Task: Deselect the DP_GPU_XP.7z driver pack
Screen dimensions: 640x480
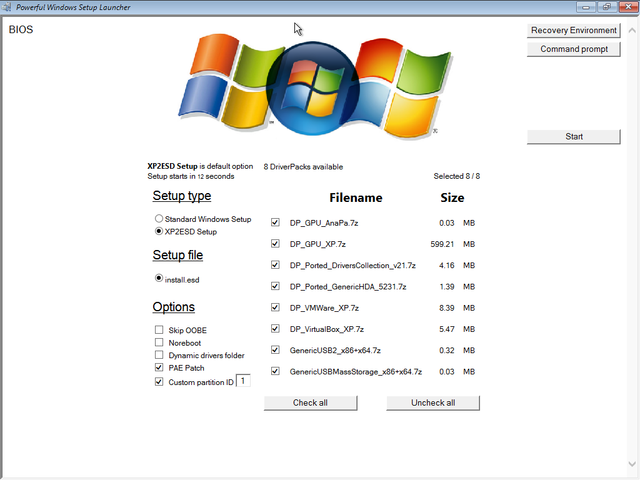Action: [x=275, y=243]
